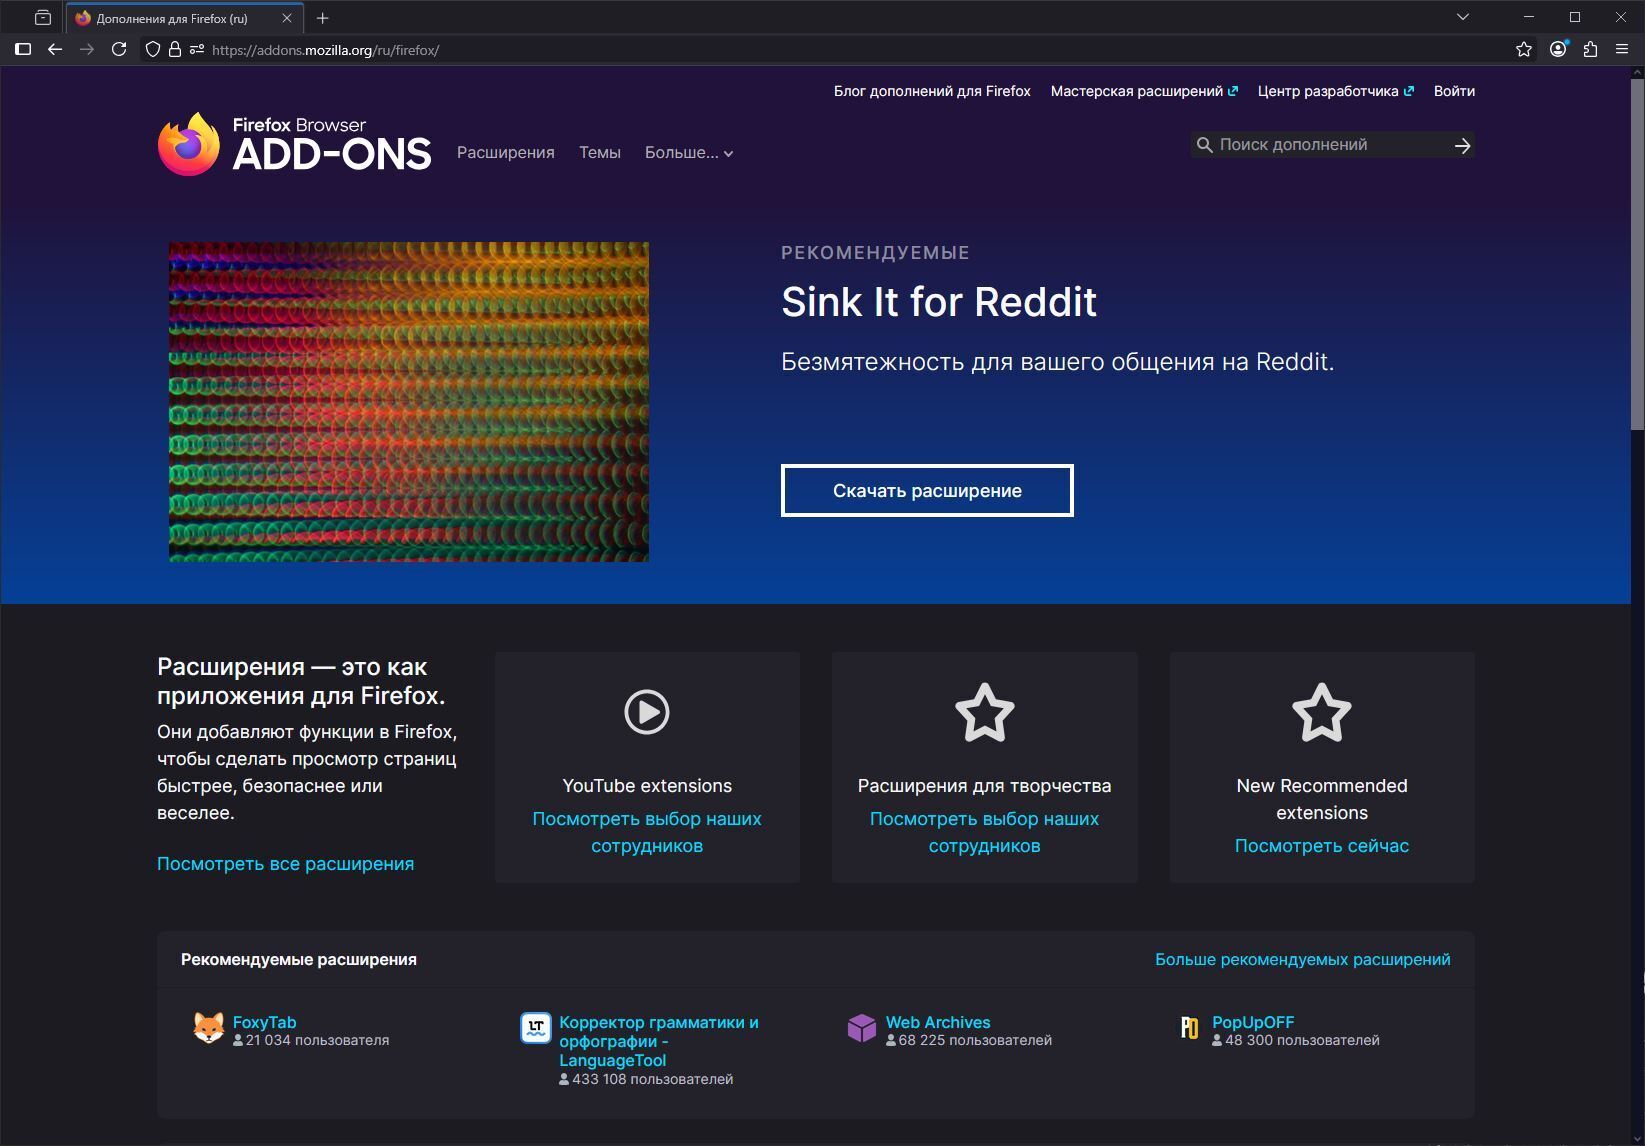Click the vertical page scrollbar thumb
The height and width of the screenshot is (1146, 1645).
tap(1637, 250)
